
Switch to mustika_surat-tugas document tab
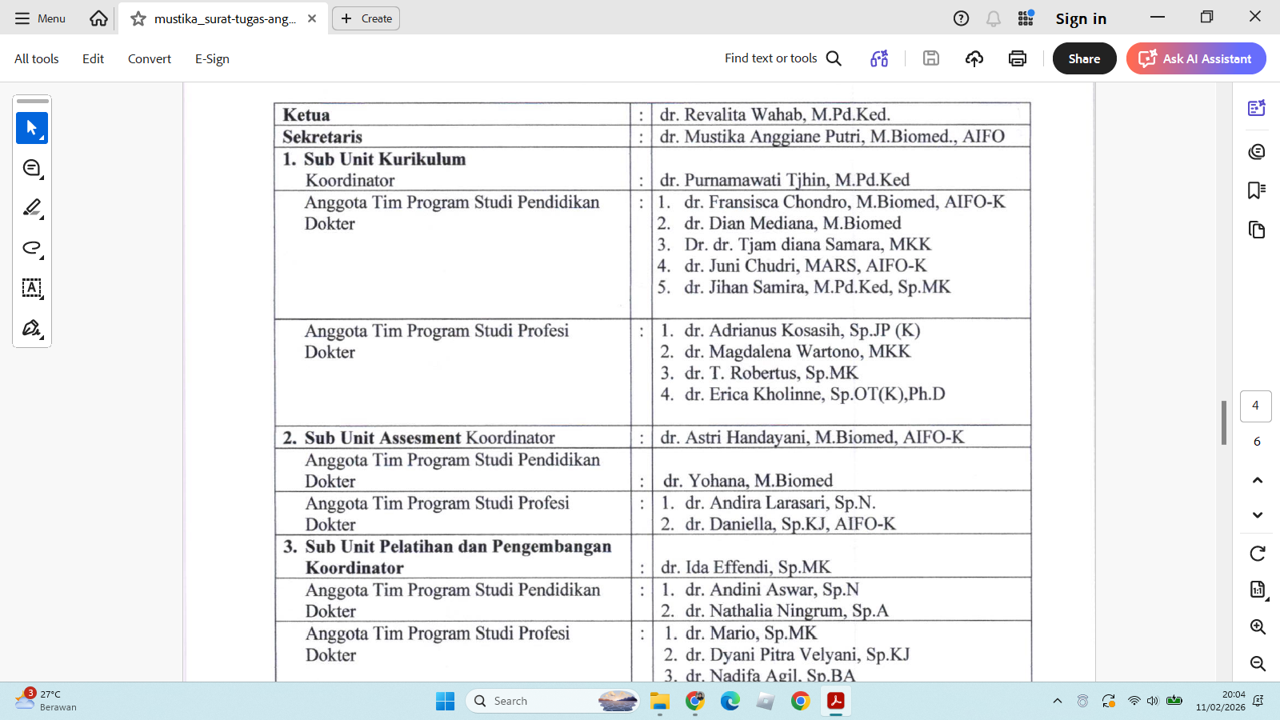click(x=224, y=19)
